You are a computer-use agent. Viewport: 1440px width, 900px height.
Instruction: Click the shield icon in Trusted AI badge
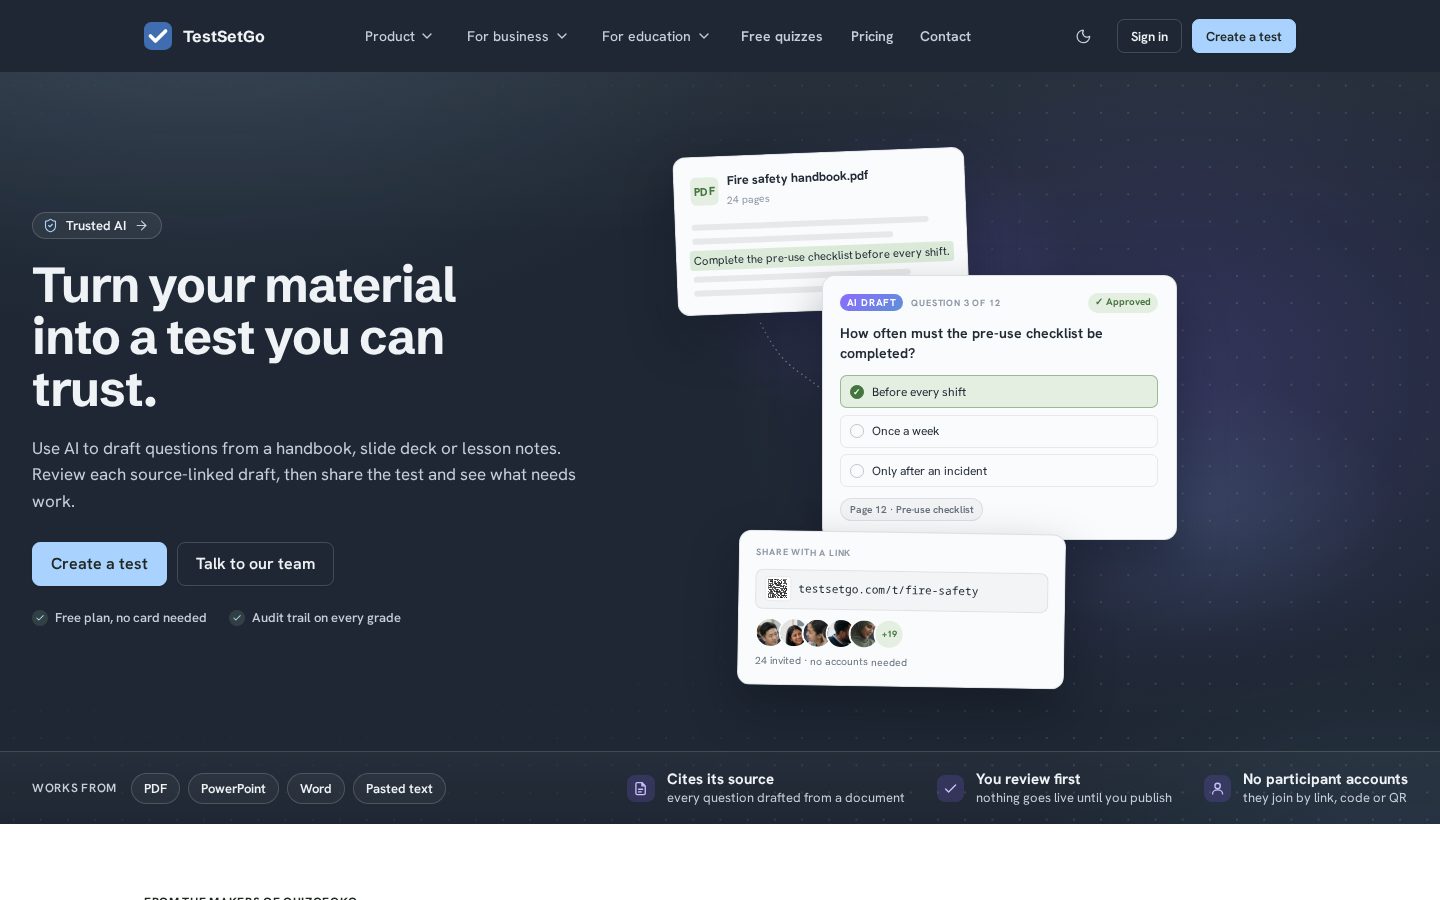[51, 226]
